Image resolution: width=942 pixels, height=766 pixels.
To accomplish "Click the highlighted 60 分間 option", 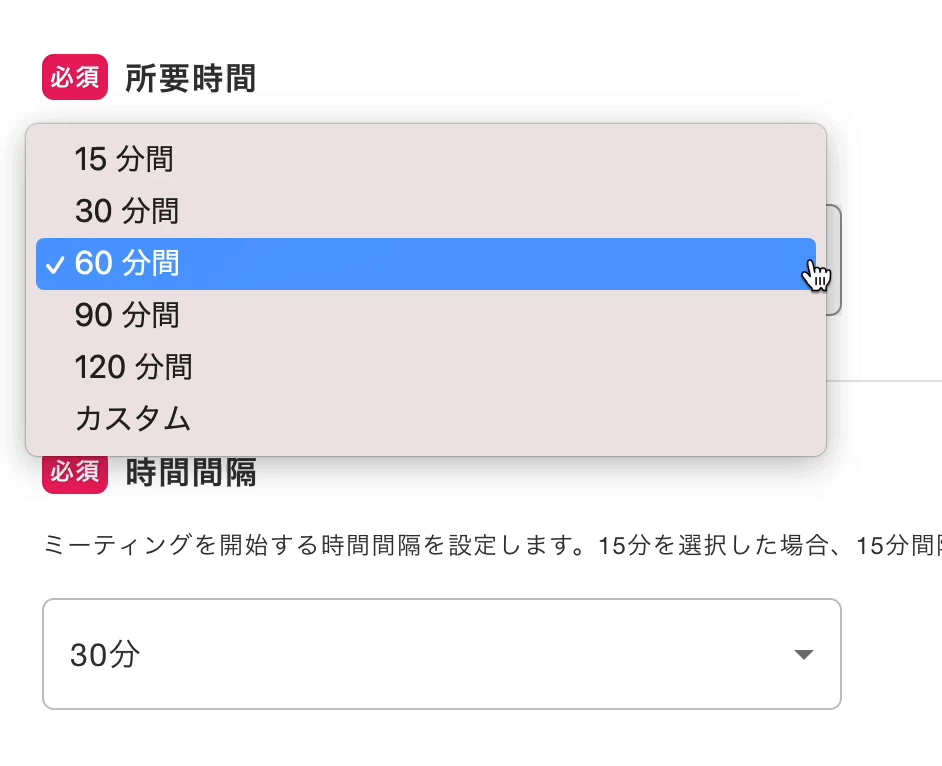I will (127, 263).
